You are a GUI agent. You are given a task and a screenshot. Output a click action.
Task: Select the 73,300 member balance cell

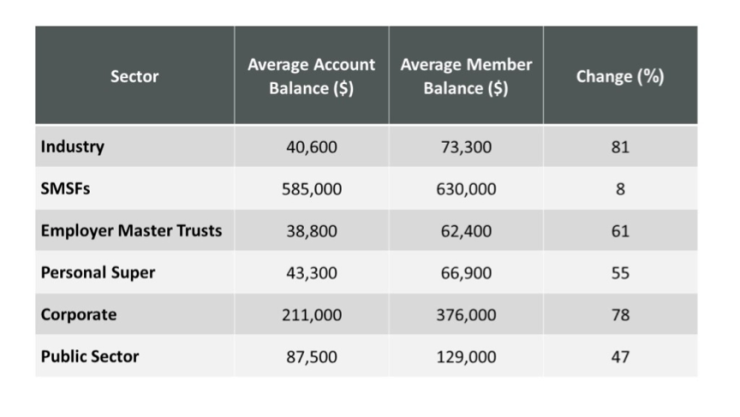466,147
